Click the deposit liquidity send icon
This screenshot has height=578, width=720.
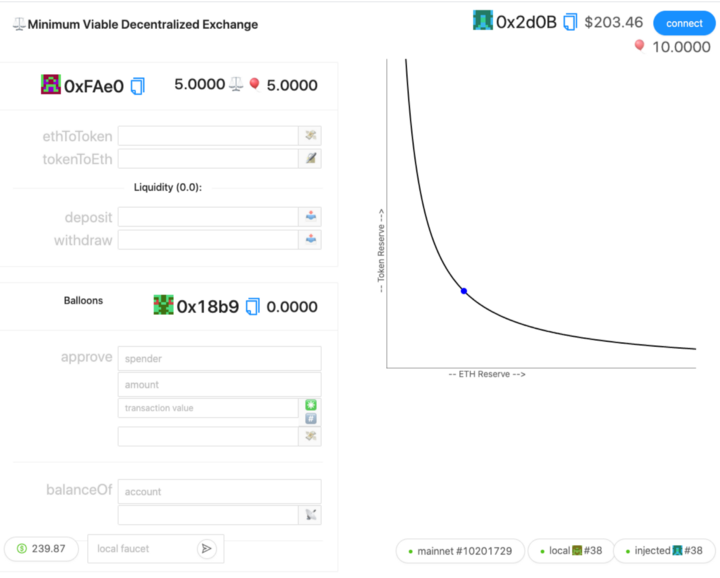click(311, 217)
